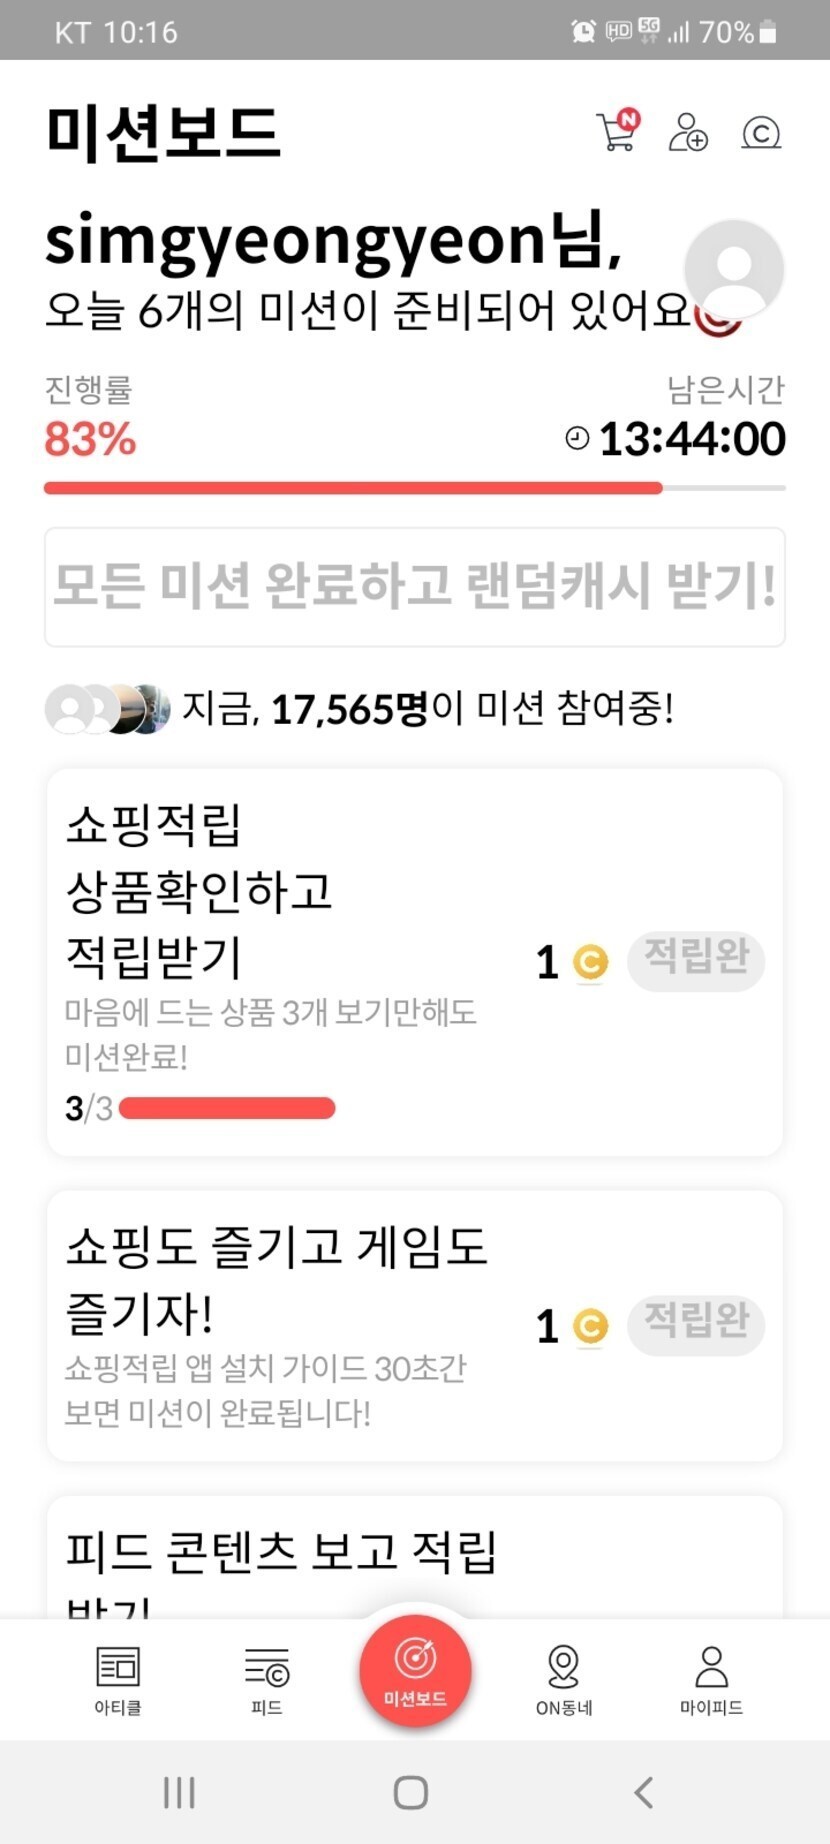The width and height of the screenshot is (830, 1844).
Task: Tap the 3/3 shopping mission progress bar
Action: click(x=227, y=1108)
